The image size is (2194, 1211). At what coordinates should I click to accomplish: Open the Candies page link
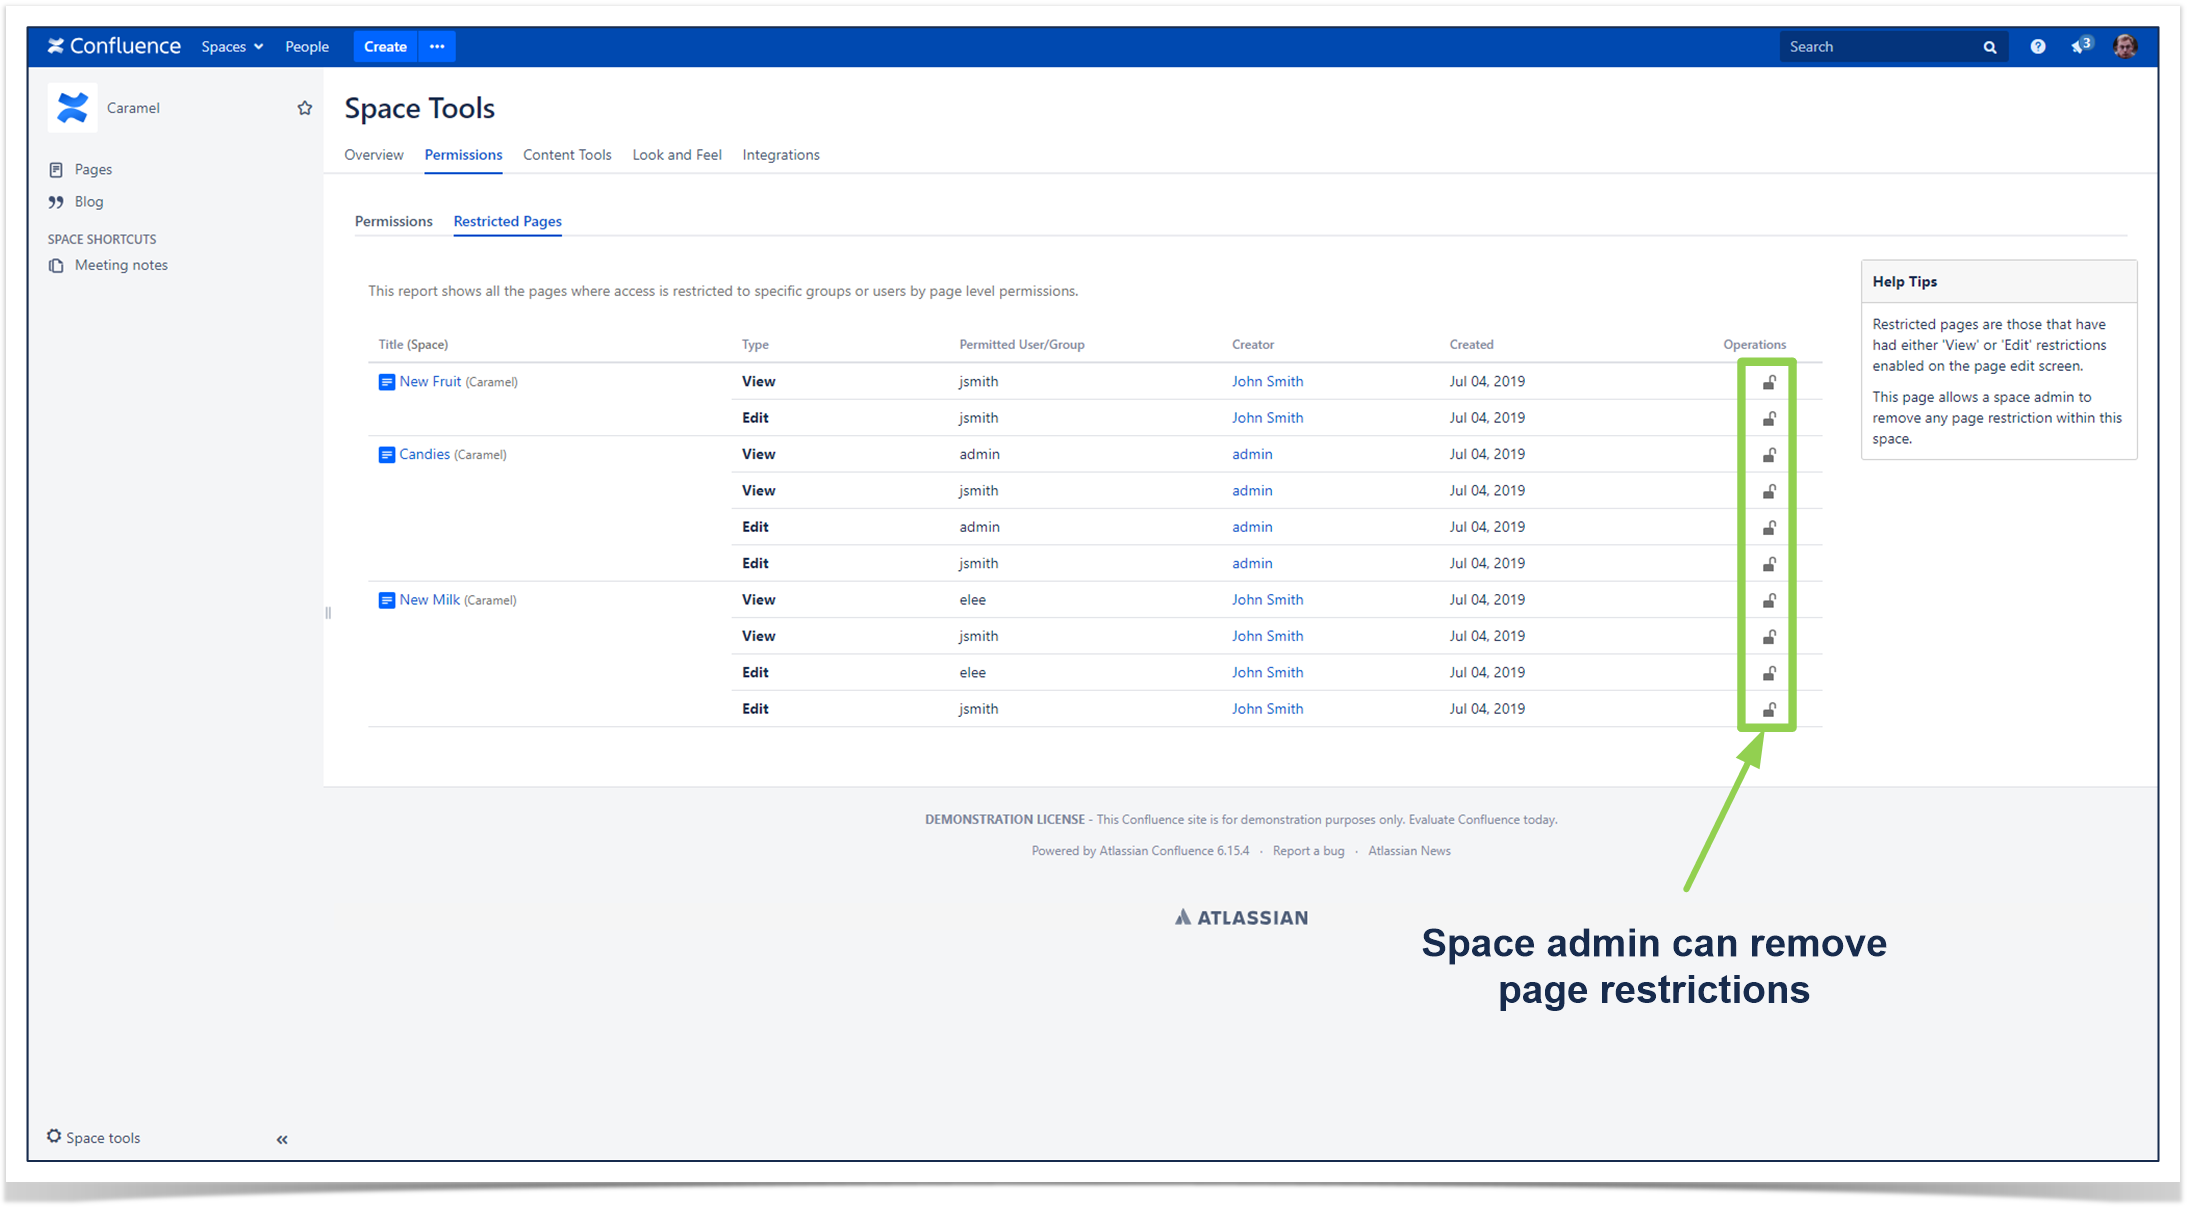point(424,454)
